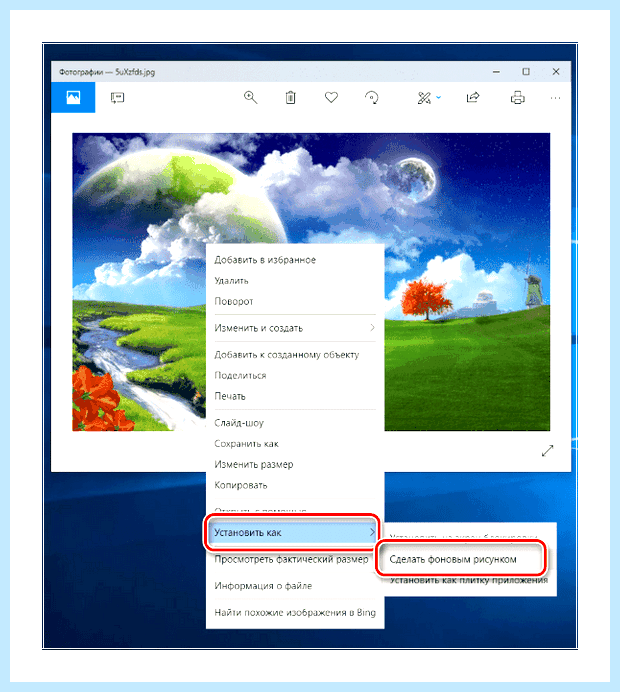The image size is (620, 692).
Task: Choose Найти похожие изображения в Bing
Action: point(295,613)
